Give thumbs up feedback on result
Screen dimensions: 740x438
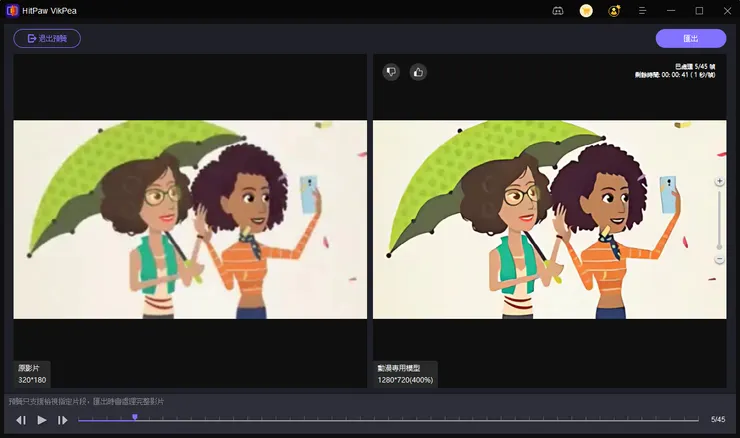click(x=418, y=72)
